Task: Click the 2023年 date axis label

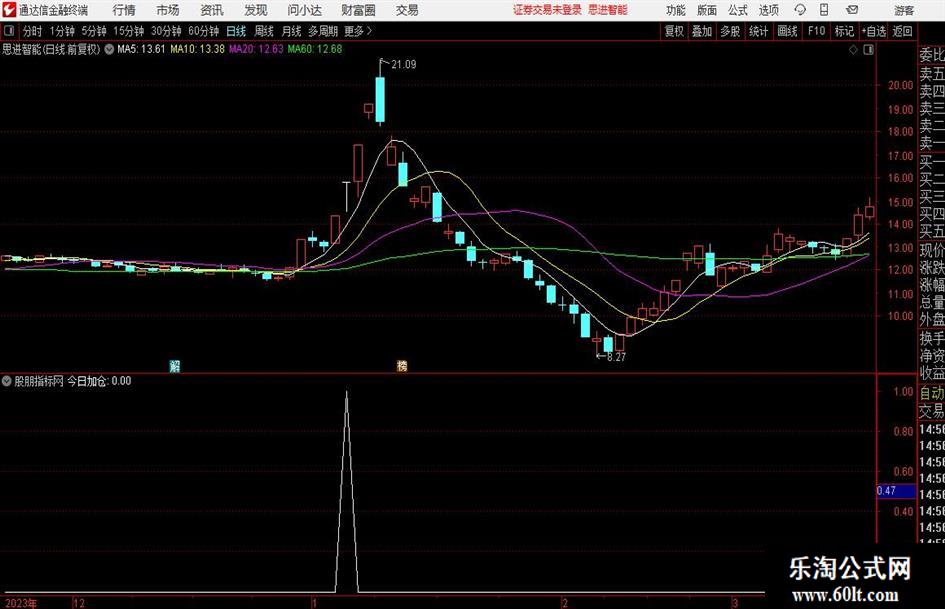Action: coord(21,603)
